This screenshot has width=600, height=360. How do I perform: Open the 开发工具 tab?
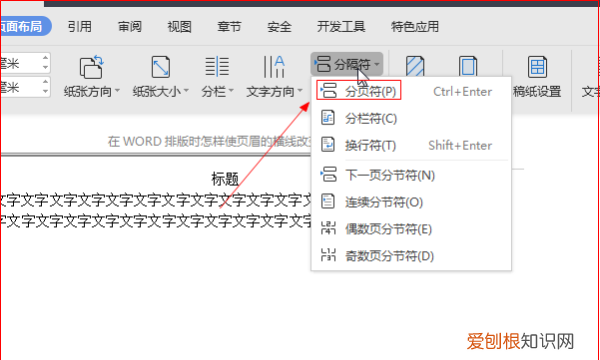341,27
